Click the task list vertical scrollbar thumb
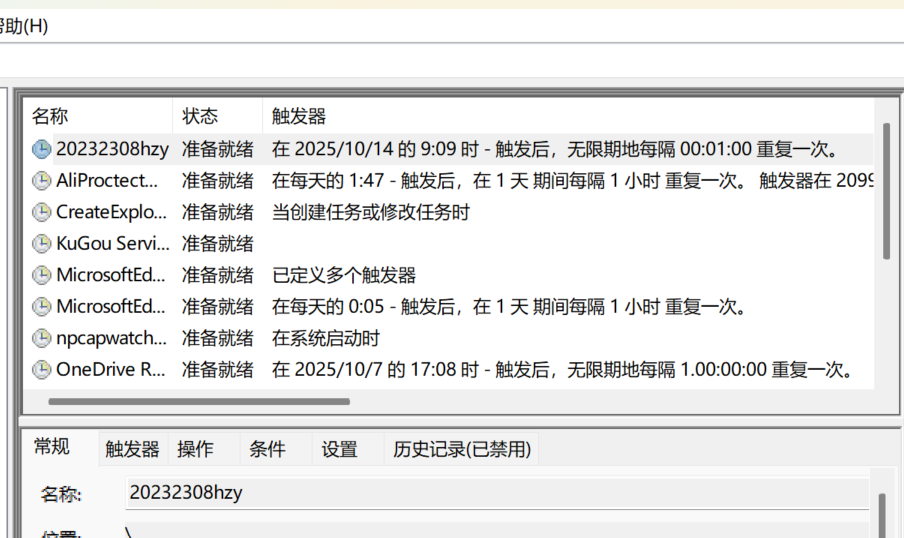This screenshot has height=538, width=904. click(886, 191)
